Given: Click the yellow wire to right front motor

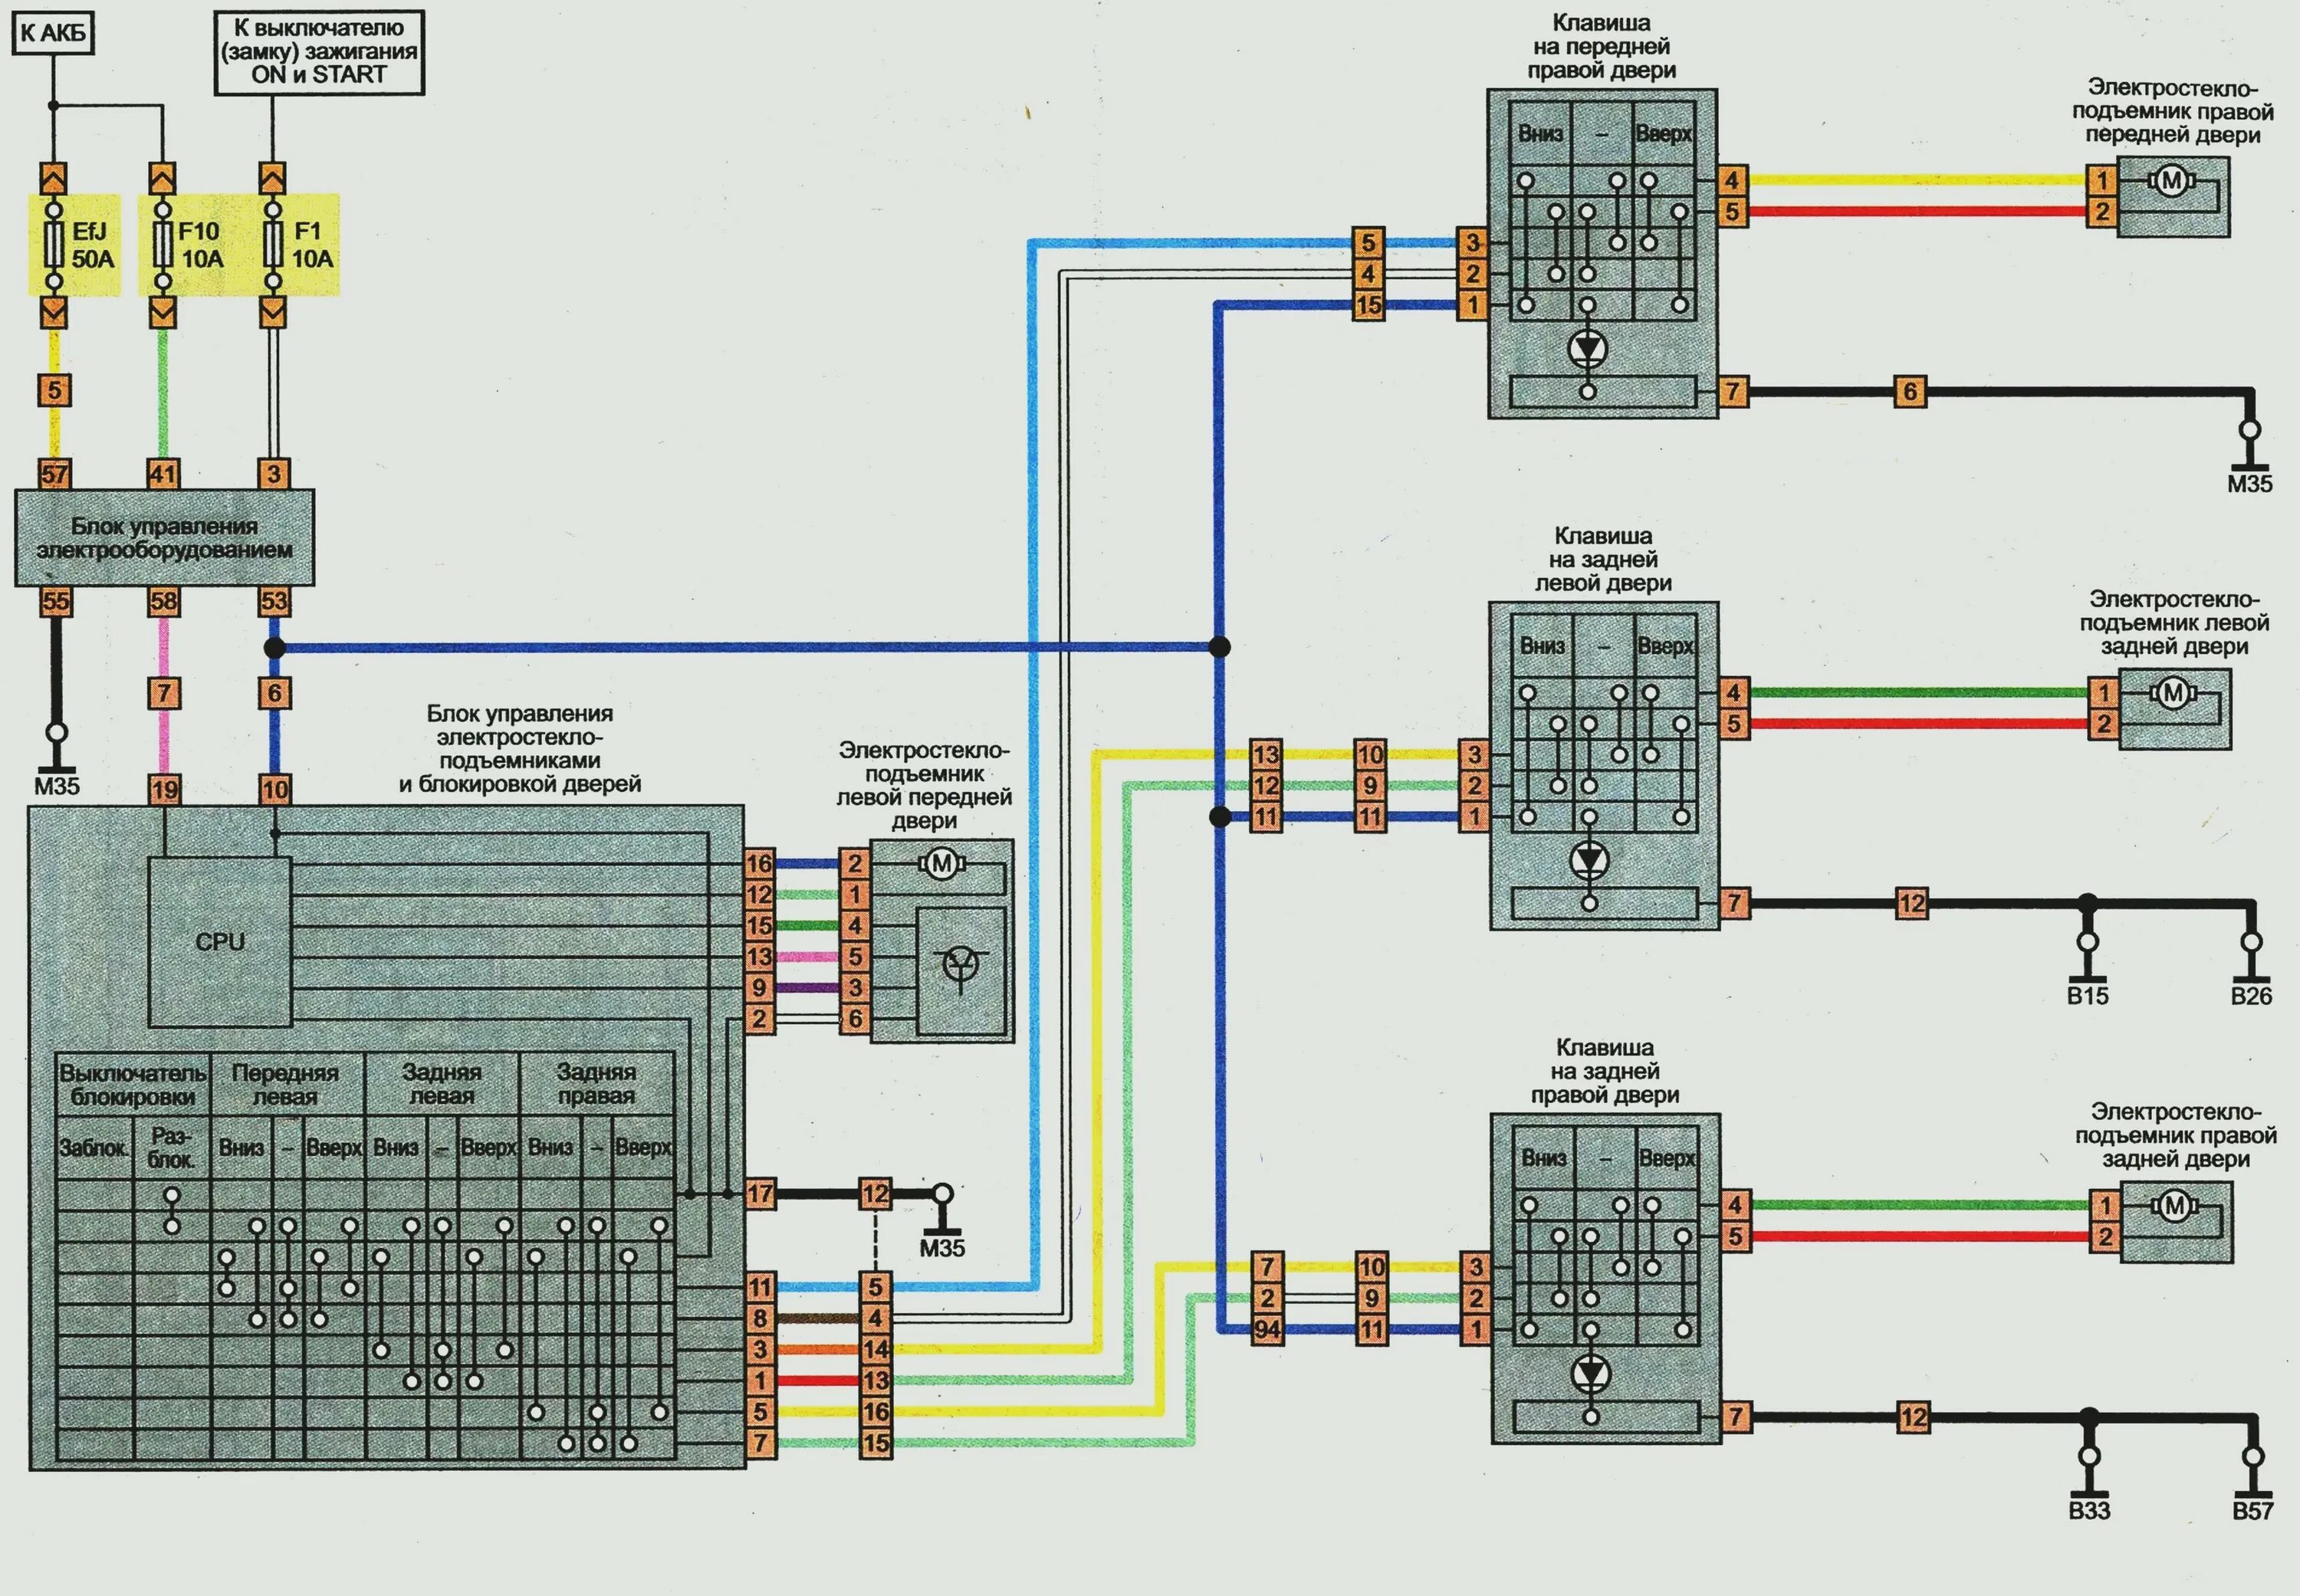Looking at the screenshot, I should (1915, 180).
